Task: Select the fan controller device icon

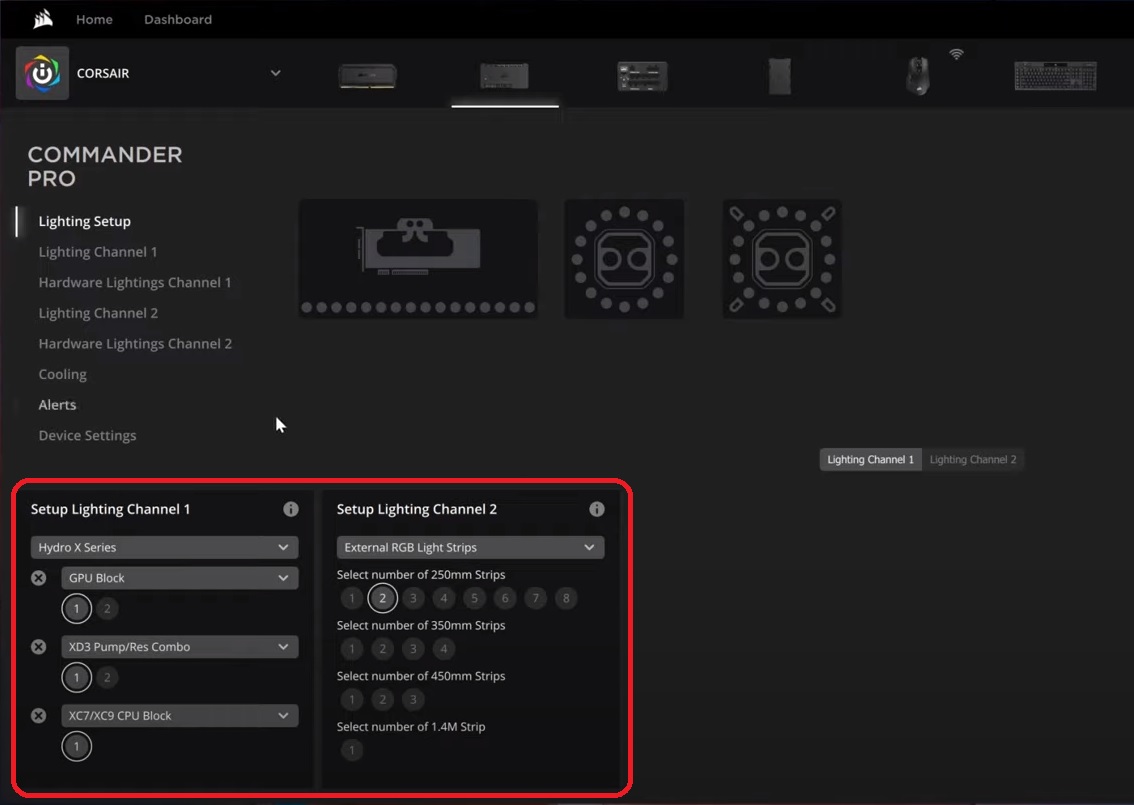Action: (x=641, y=75)
